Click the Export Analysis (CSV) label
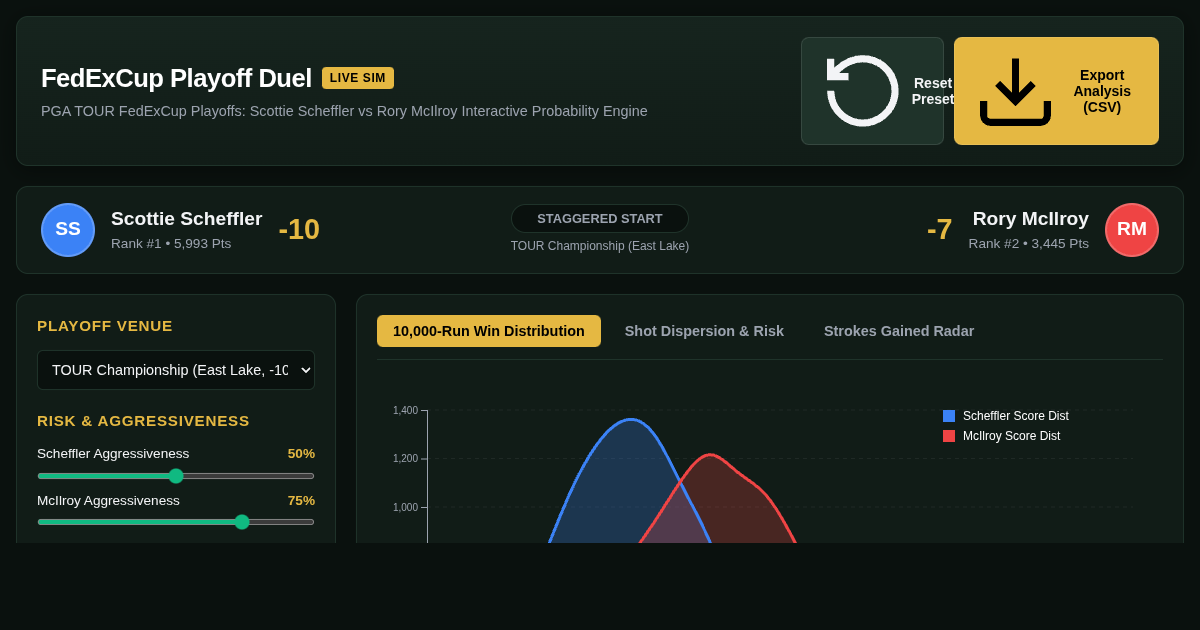 point(1102,91)
